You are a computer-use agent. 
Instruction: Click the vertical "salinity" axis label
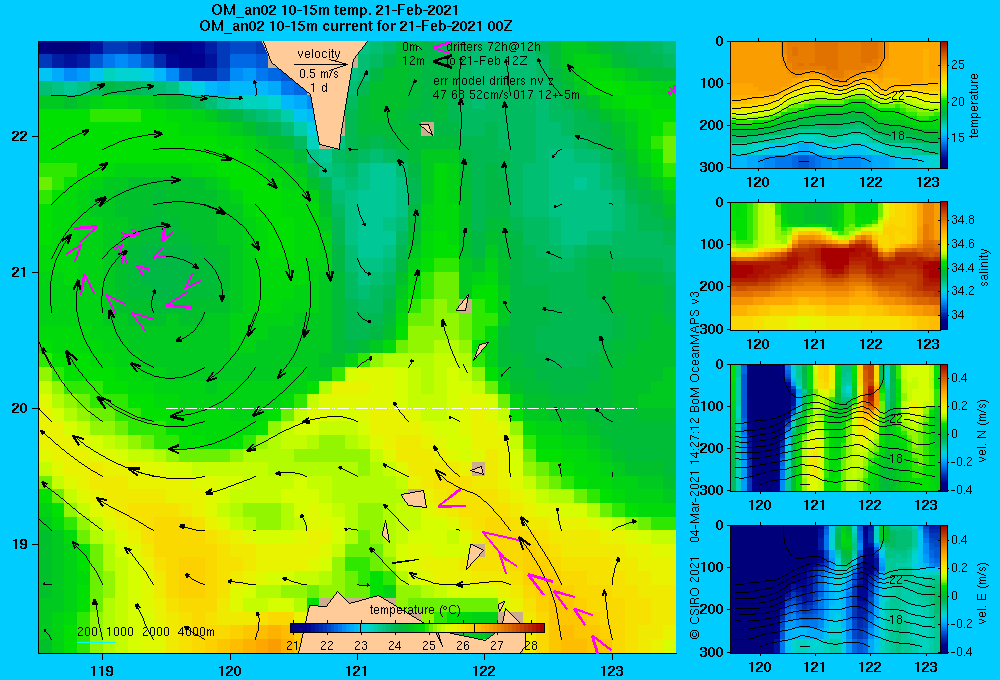point(984,267)
